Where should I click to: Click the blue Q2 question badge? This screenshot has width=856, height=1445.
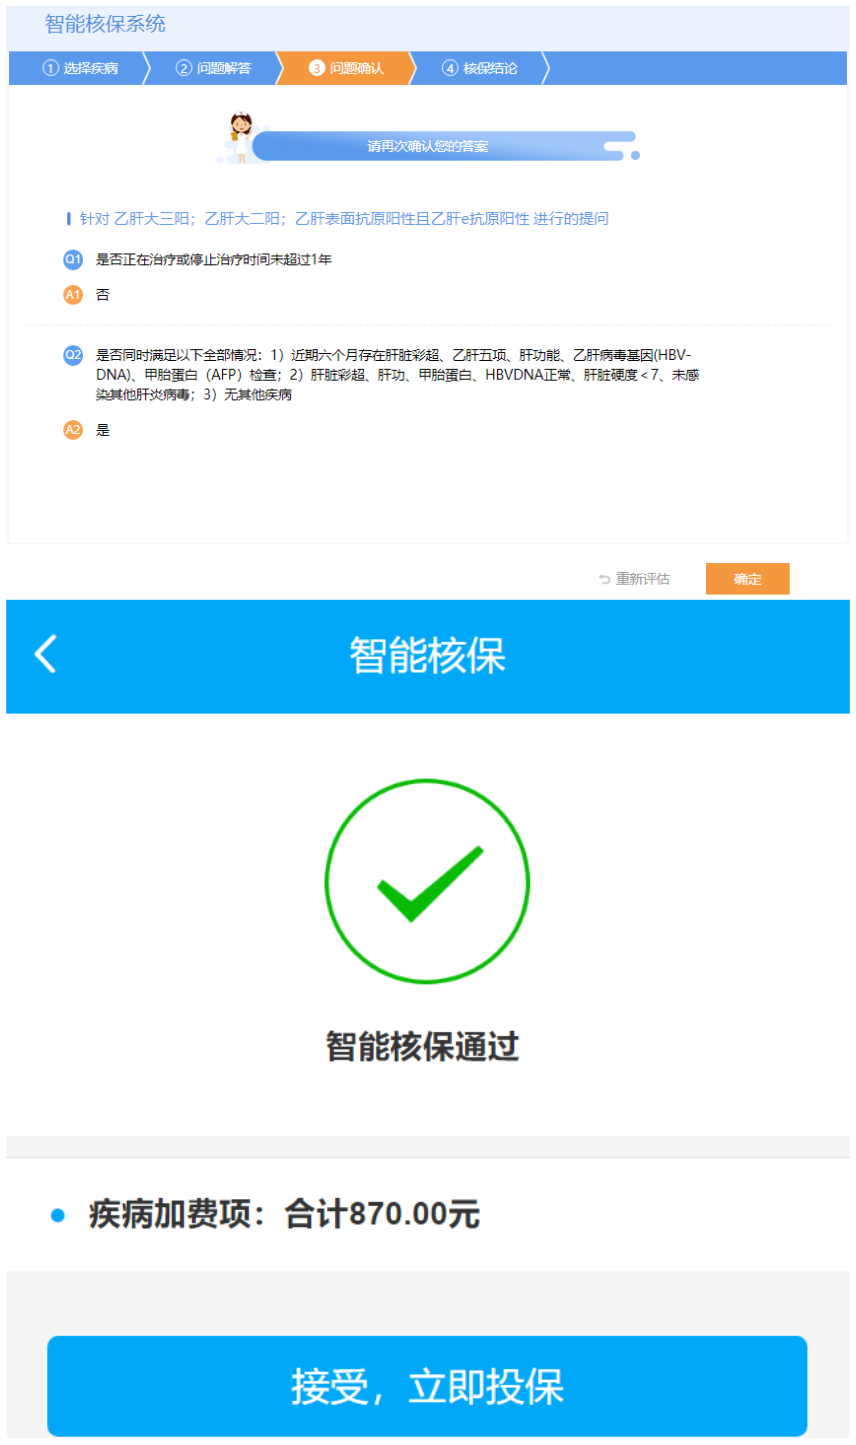[73, 355]
